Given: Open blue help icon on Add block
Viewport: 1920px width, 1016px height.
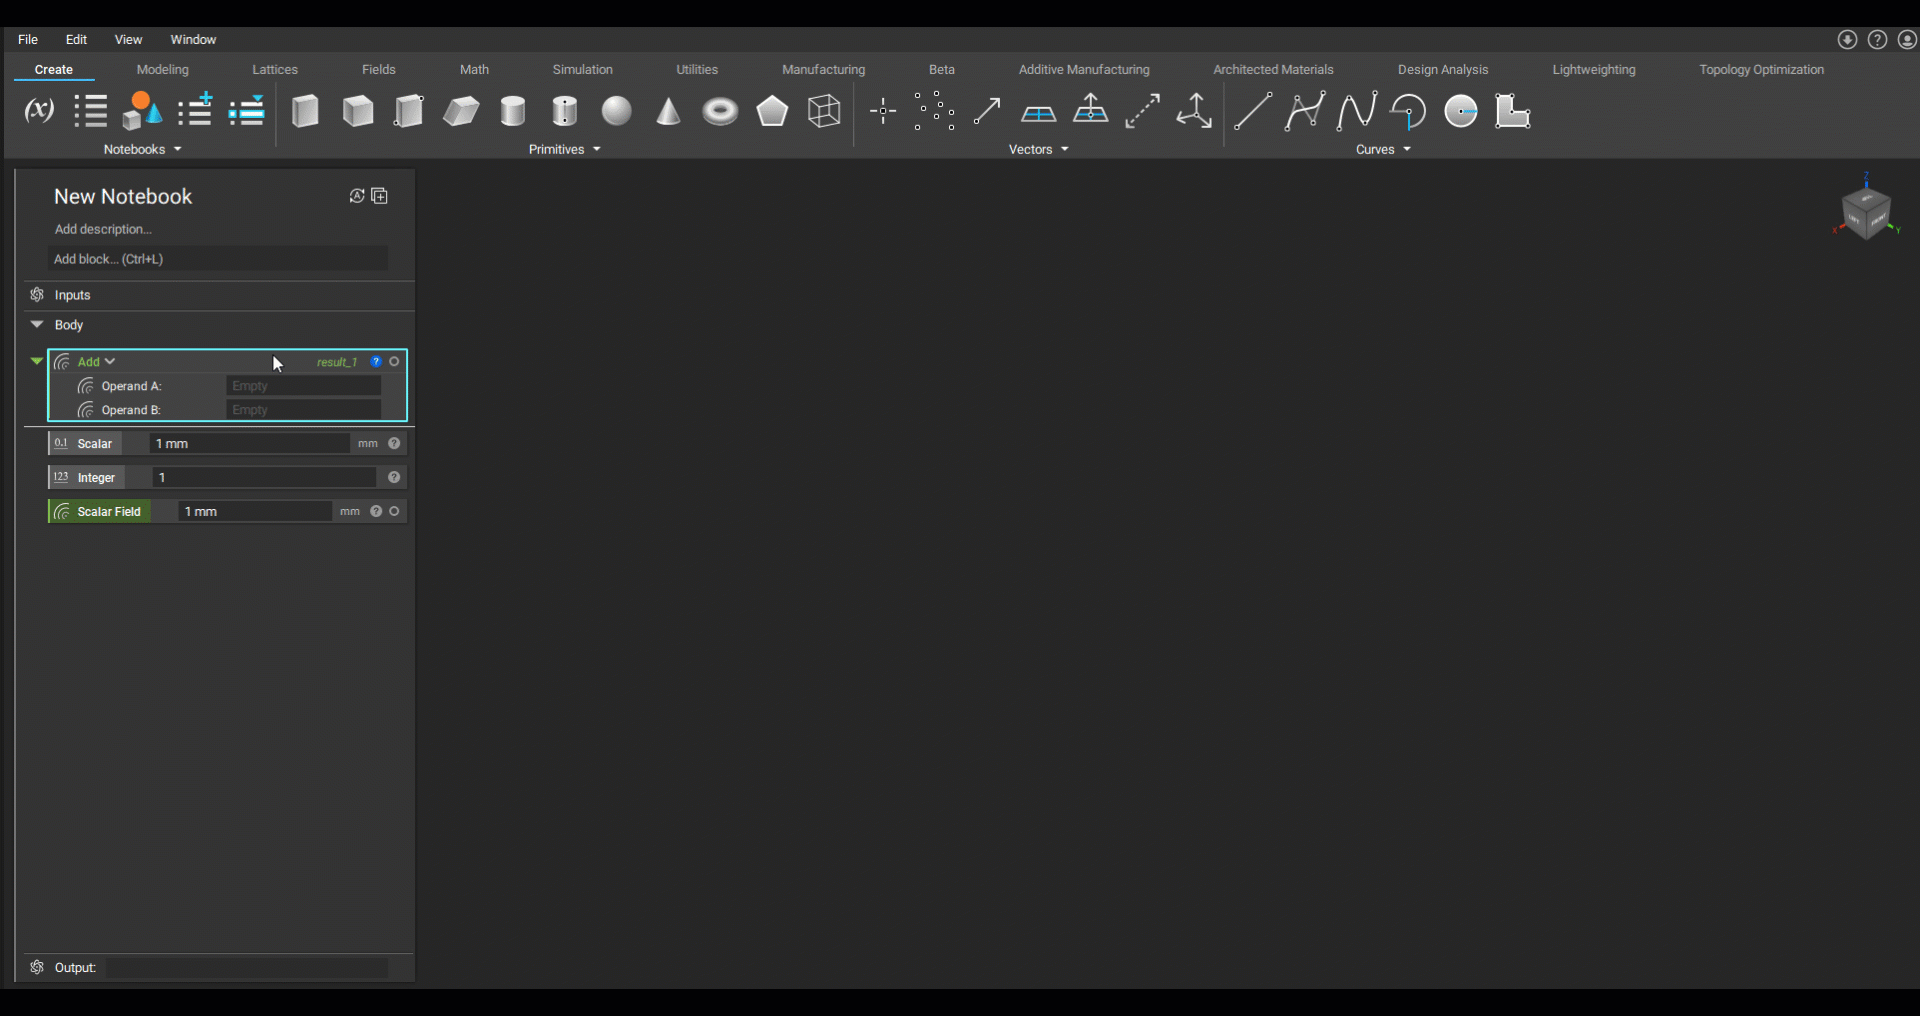Looking at the screenshot, I should point(376,362).
